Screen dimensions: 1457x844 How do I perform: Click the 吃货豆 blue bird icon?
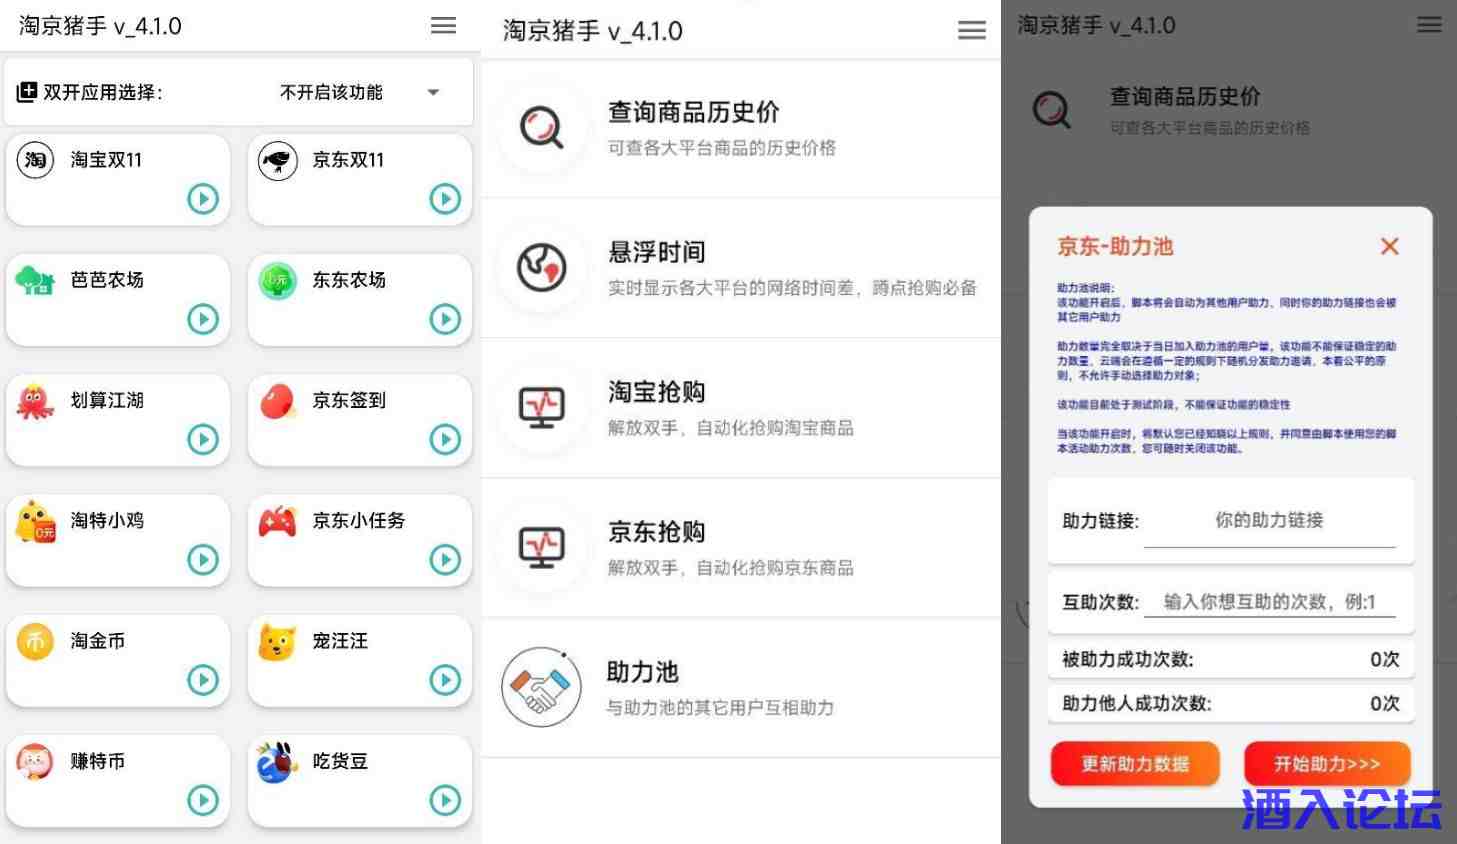pyautogui.click(x=278, y=762)
